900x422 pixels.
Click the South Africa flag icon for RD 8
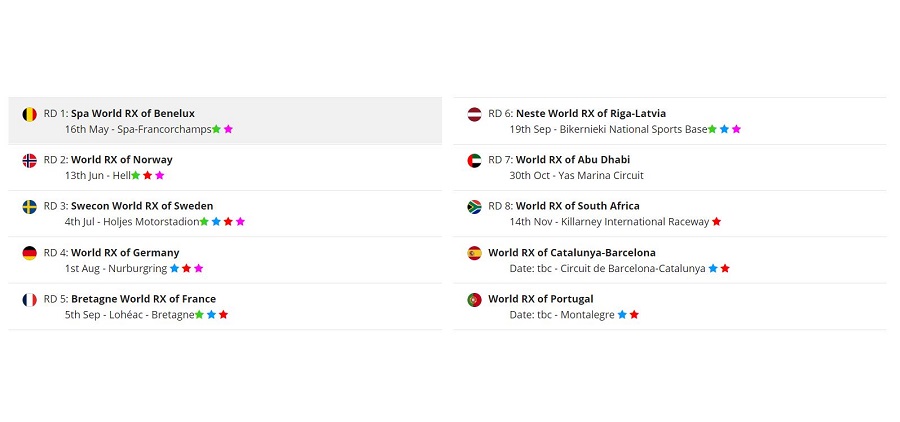pos(475,207)
